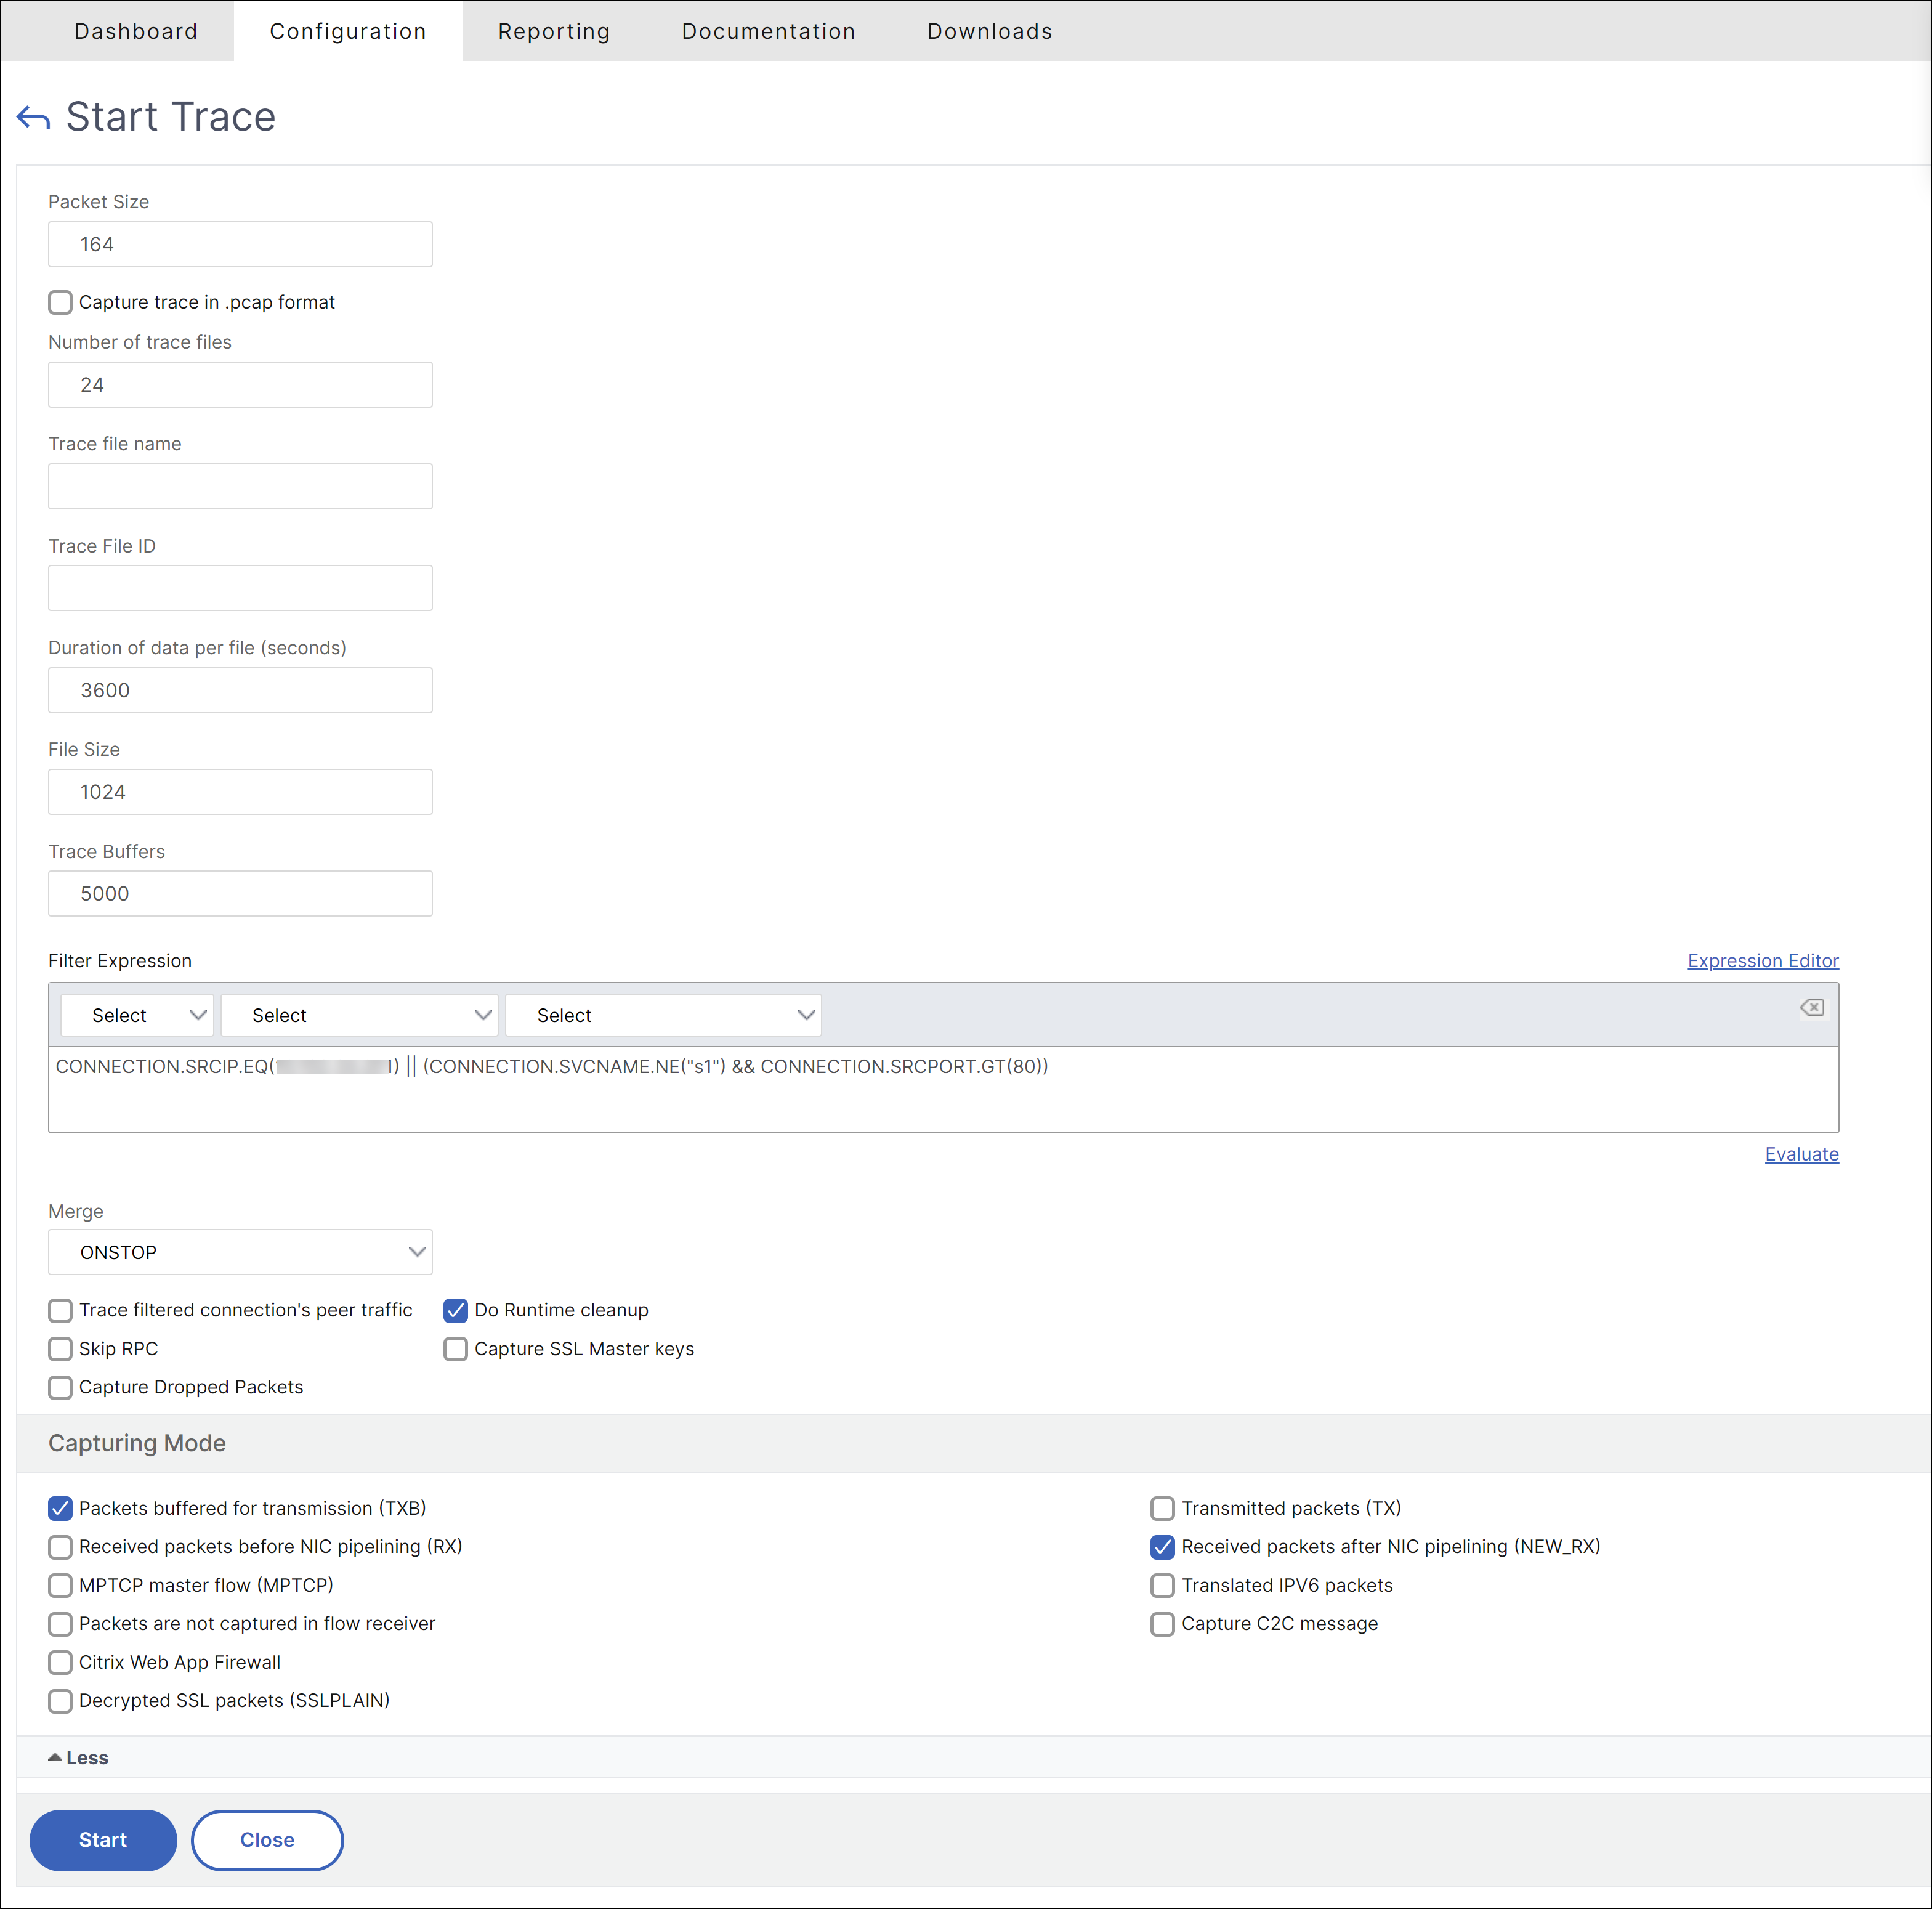Enable Decrypted SSL packets (SSLPLAIN)
1932x1909 pixels.
[x=60, y=1701]
